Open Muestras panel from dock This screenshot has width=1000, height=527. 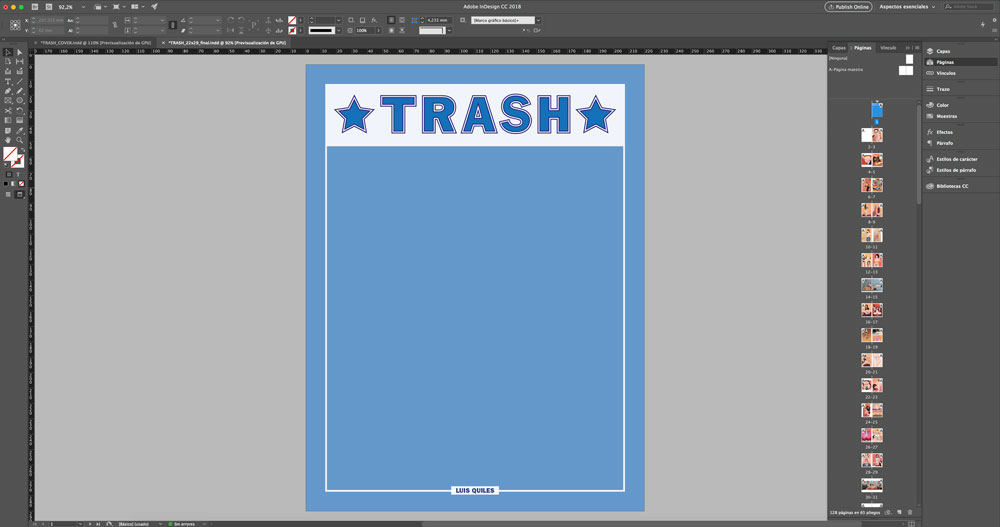tap(946, 116)
